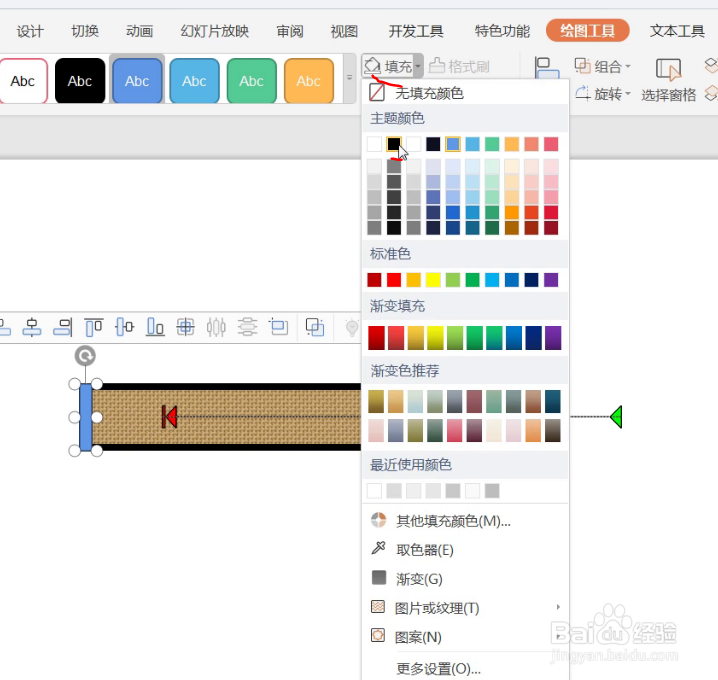718x680 pixels.
Task: Select the dark green recommended gradient swatch
Action: pos(435,431)
